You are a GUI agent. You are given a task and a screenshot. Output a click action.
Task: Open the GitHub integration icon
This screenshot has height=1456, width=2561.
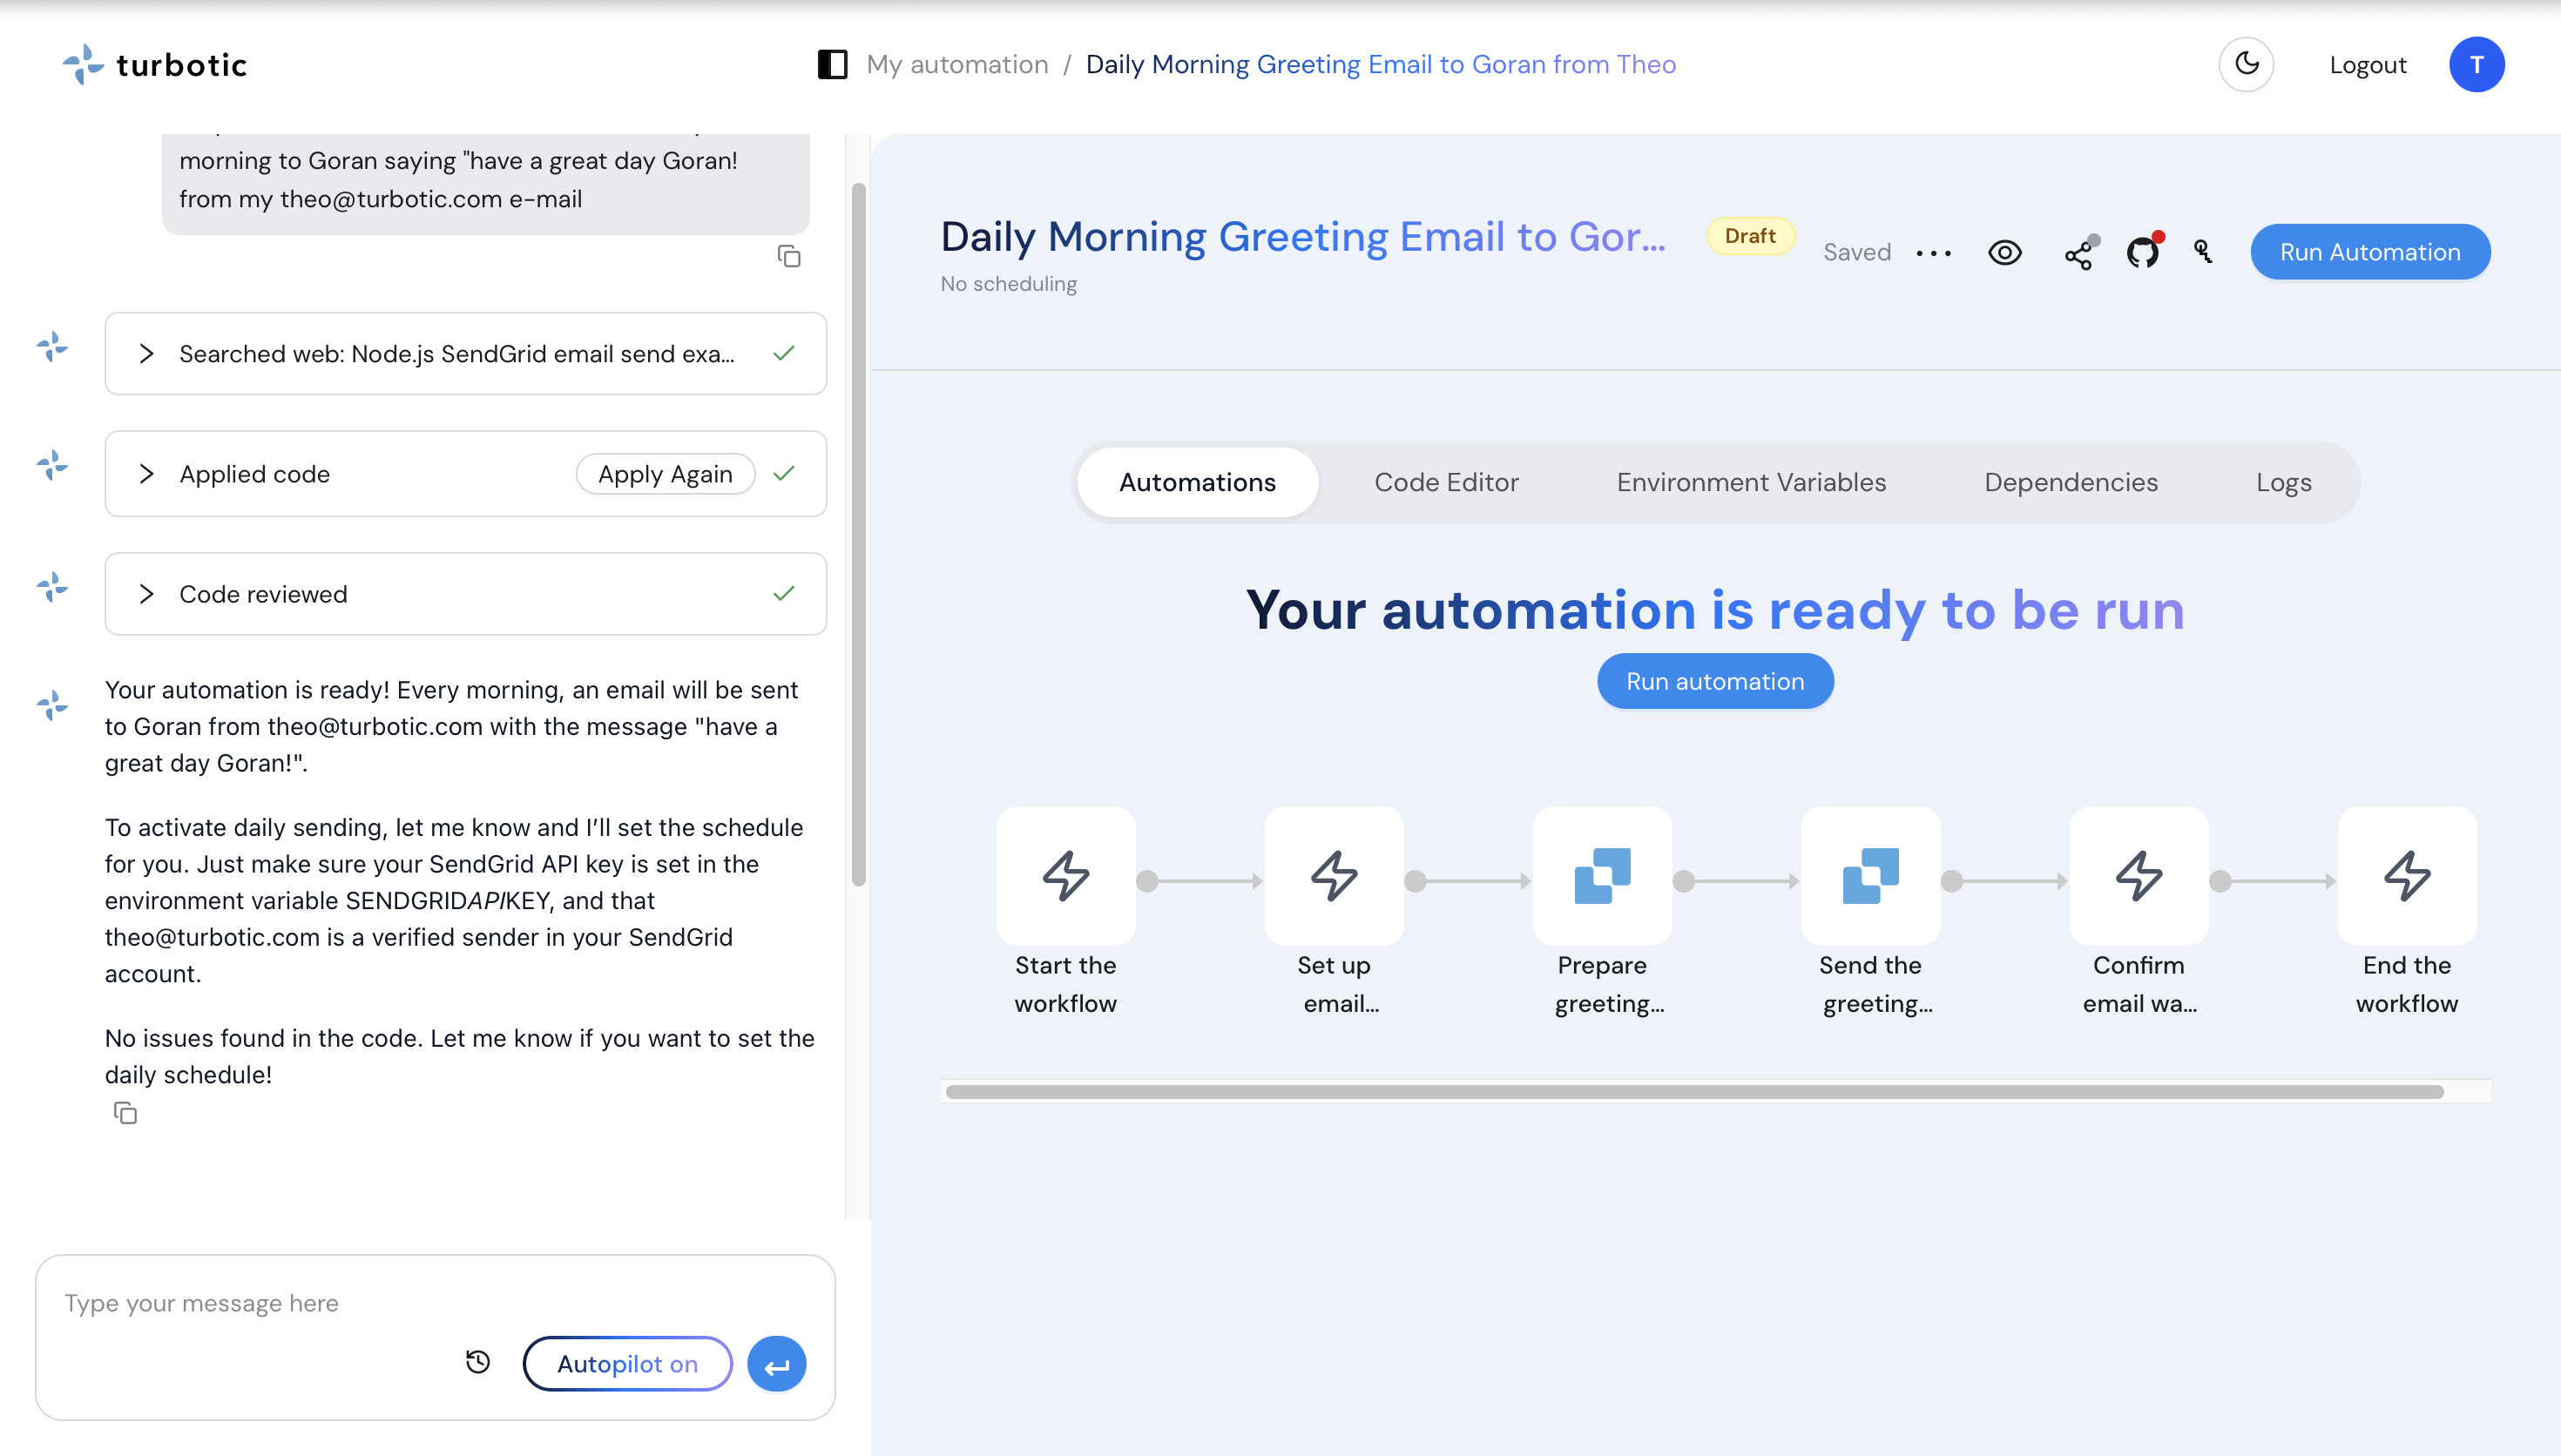(2142, 252)
